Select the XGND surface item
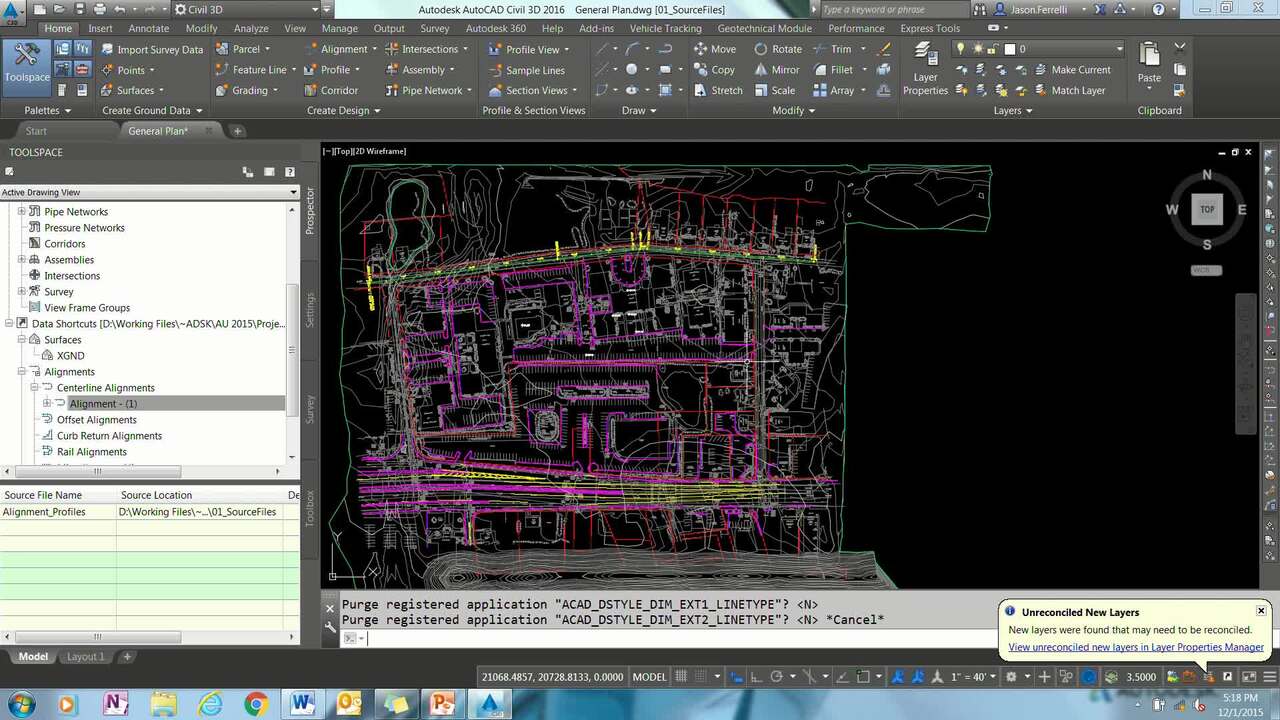This screenshot has height=720, width=1280. [x=70, y=356]
